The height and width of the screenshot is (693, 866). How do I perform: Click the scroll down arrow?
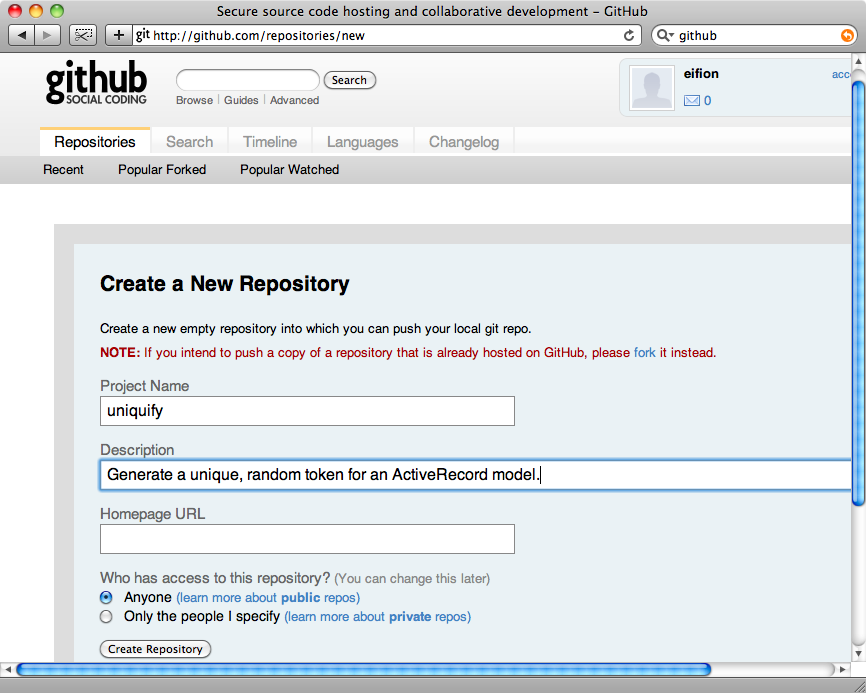pyautogui.click(x=858, y=654)
